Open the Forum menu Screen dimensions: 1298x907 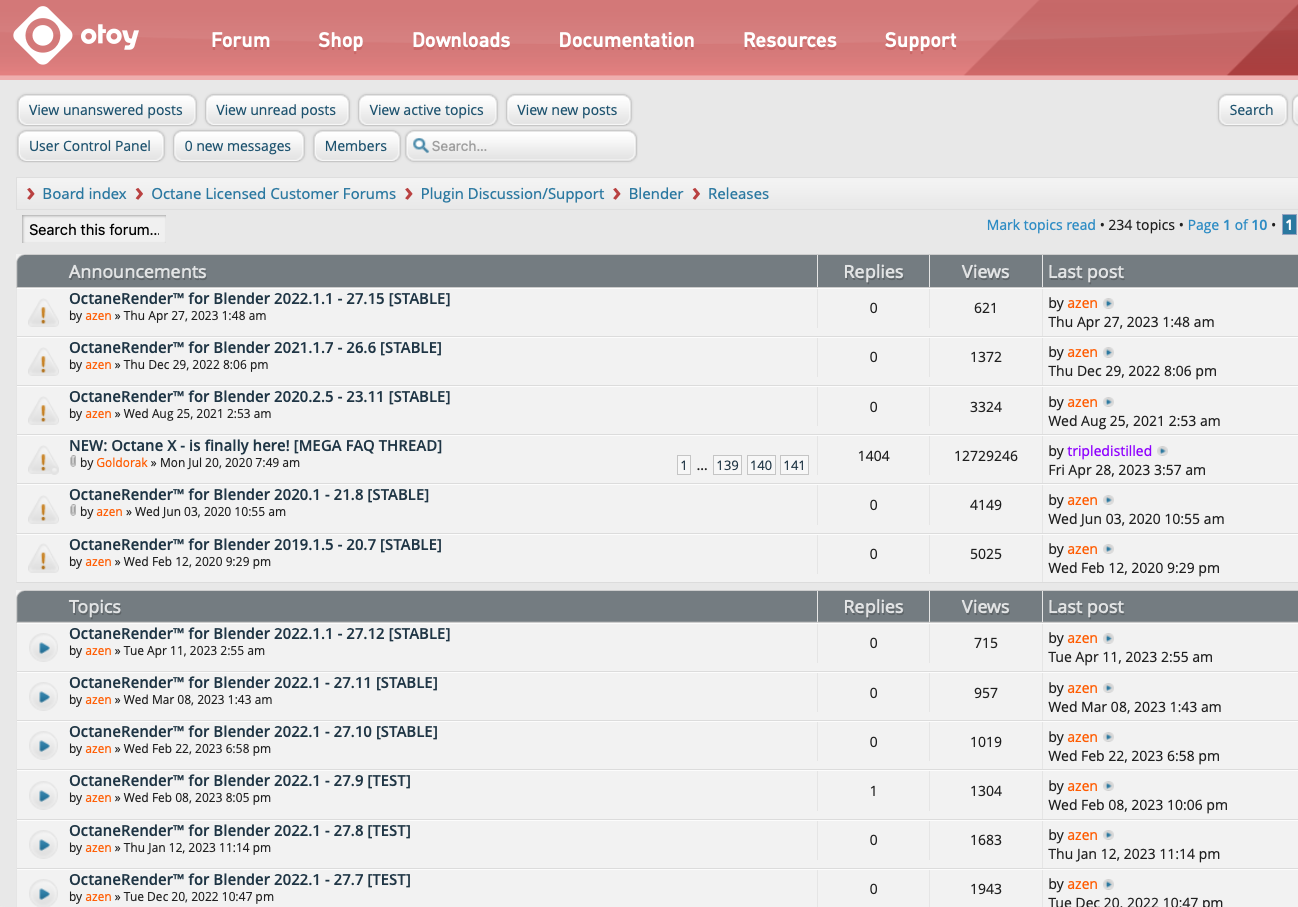tap(240, 40)
